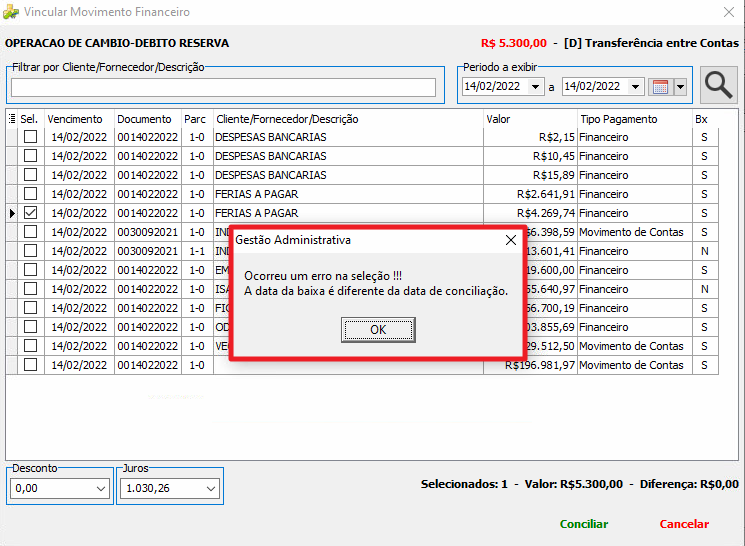Image resolution: width=745 pixels, height=546 pixels.
Task: Click the R$15,89 value cell
Action: 531,175
